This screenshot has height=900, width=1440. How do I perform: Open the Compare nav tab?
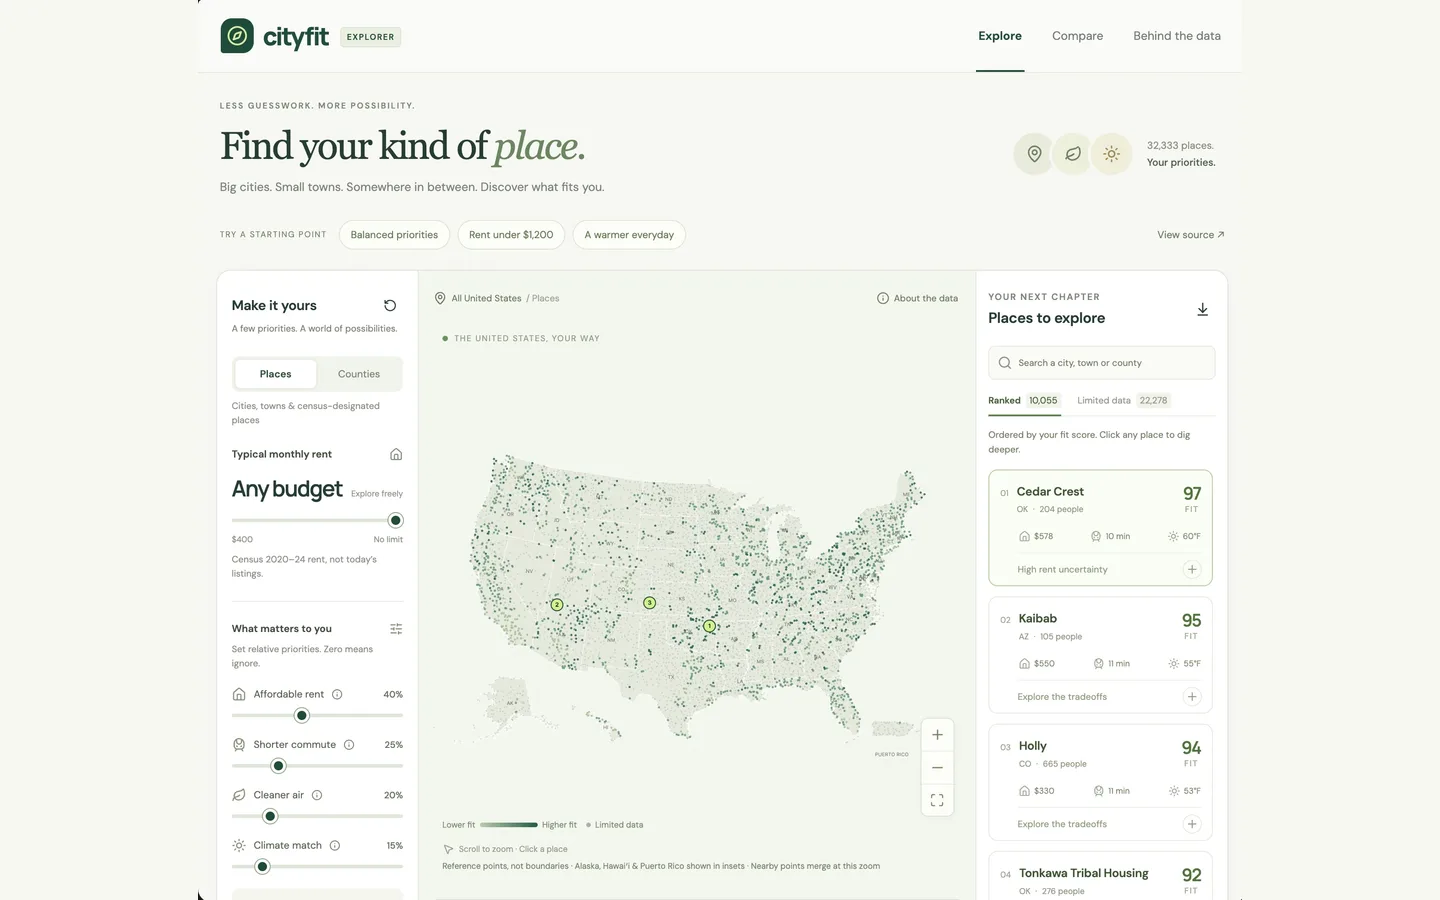click(1077, 36)
